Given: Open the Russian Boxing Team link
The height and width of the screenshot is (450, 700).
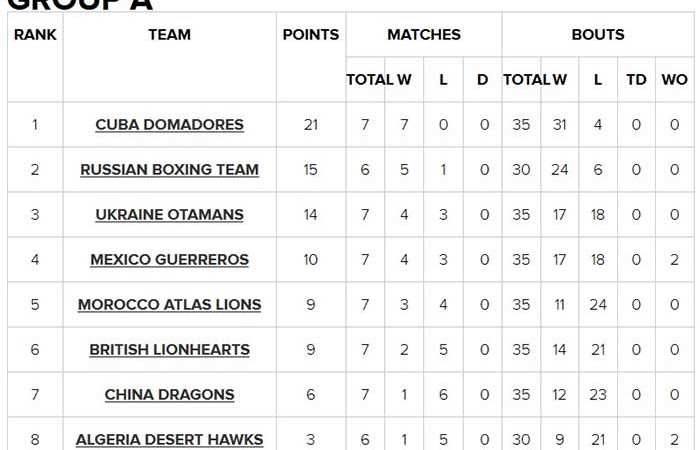Looking at the screenshot, I should coord(169,170).
